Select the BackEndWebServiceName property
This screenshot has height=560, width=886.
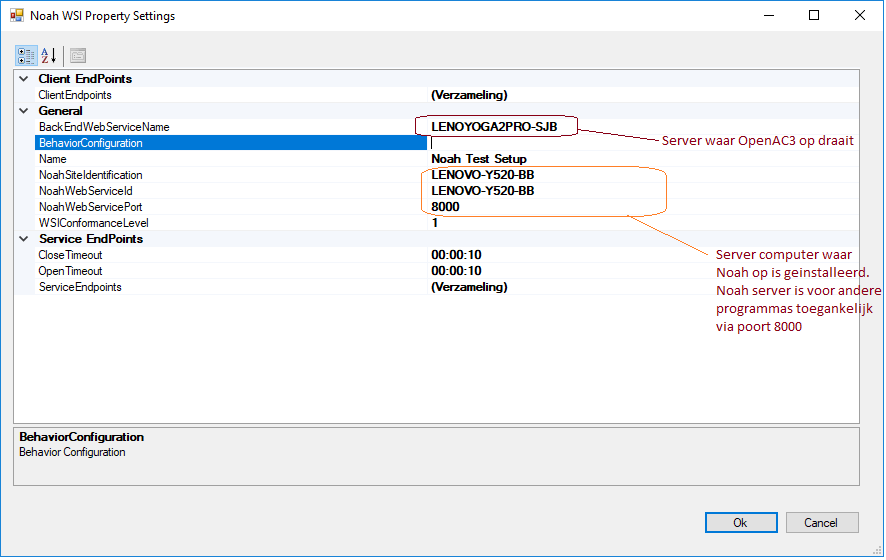click(x=104, y=127)
